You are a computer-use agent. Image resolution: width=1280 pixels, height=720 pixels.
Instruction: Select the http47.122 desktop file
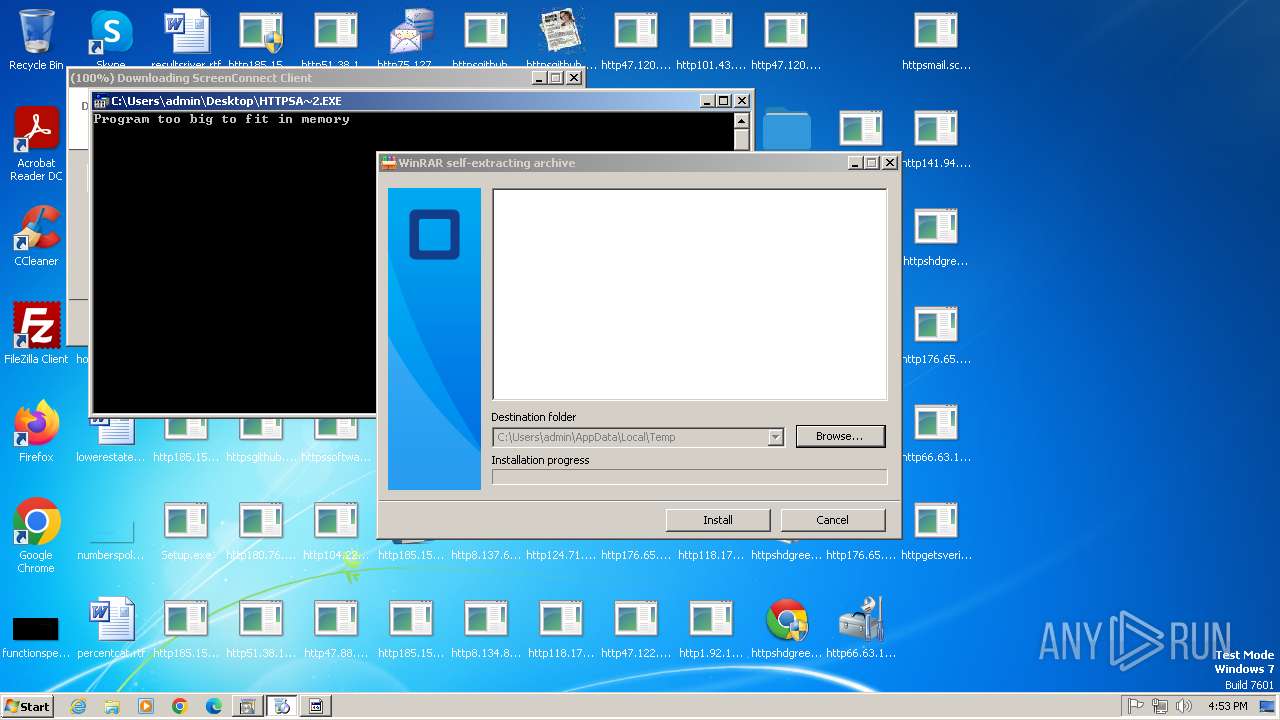[636, 628]
